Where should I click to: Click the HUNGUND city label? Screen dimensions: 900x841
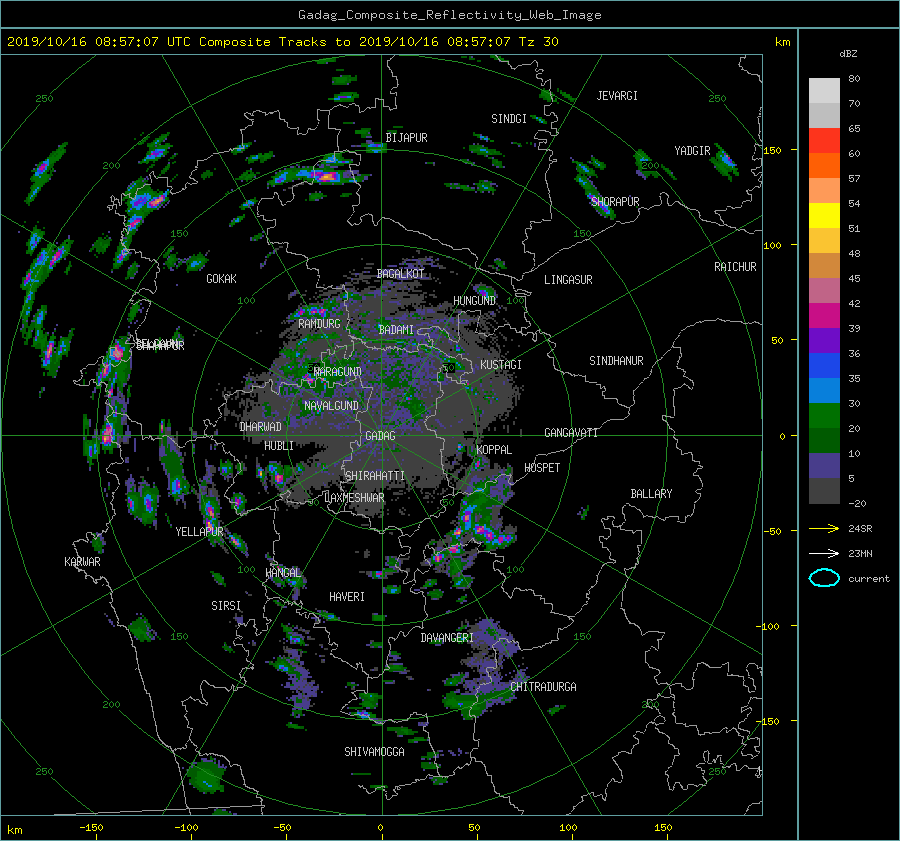coord(474,301)
